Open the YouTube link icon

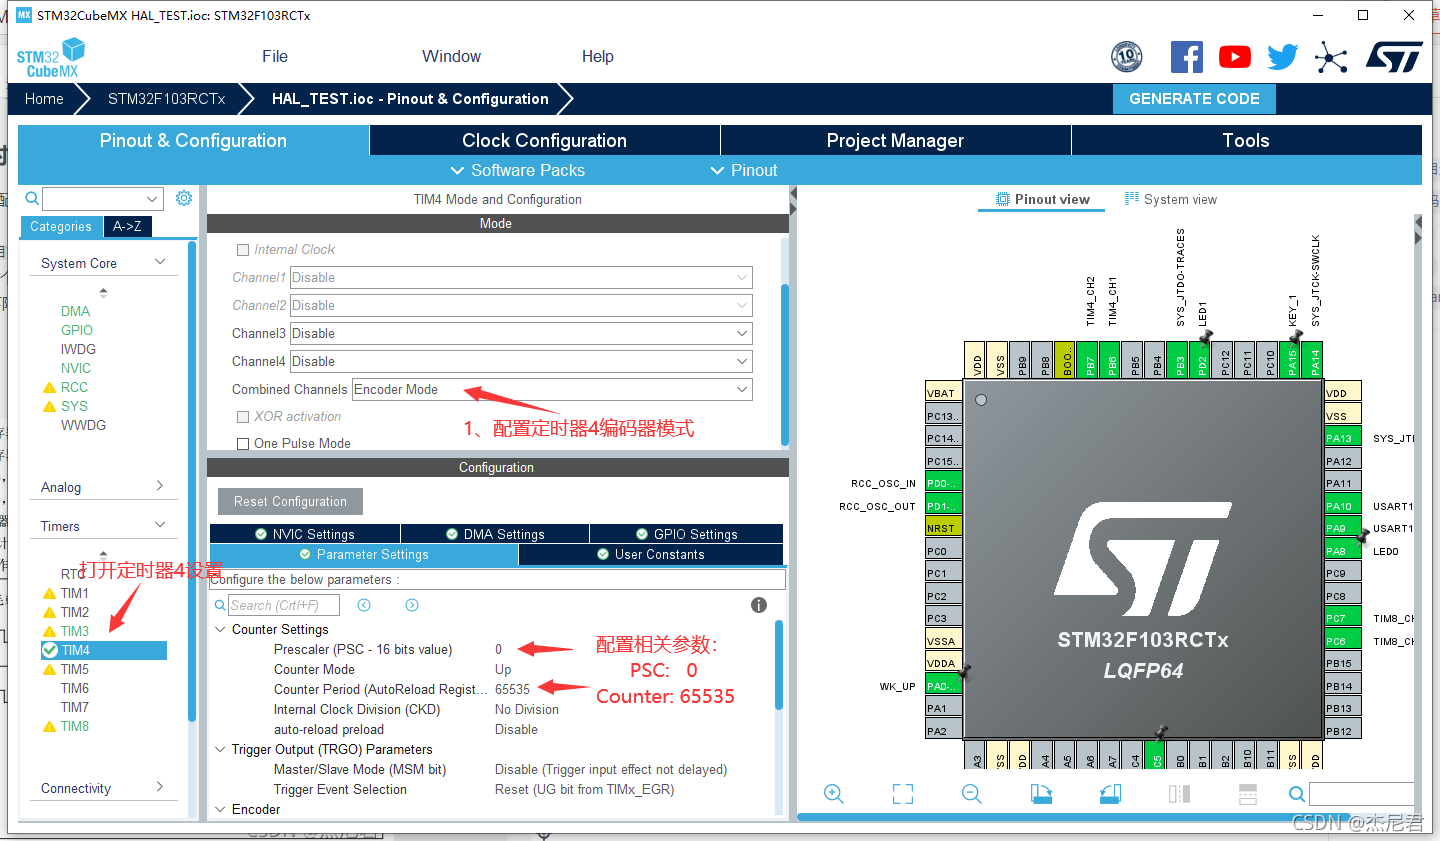click(1235, 57)
